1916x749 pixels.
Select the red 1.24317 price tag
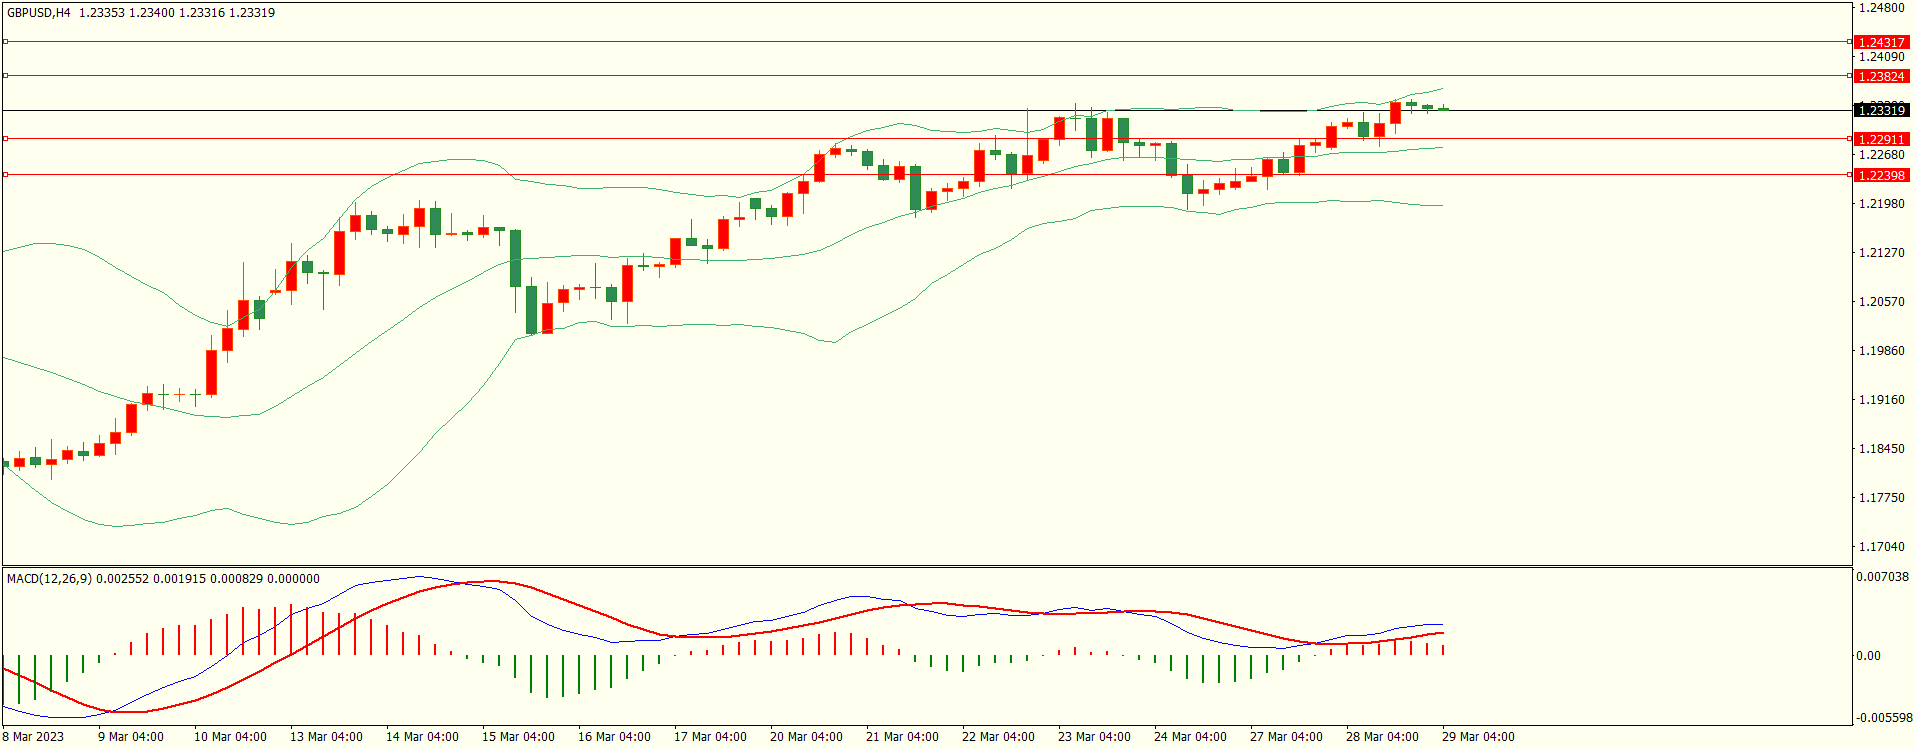1881,43
